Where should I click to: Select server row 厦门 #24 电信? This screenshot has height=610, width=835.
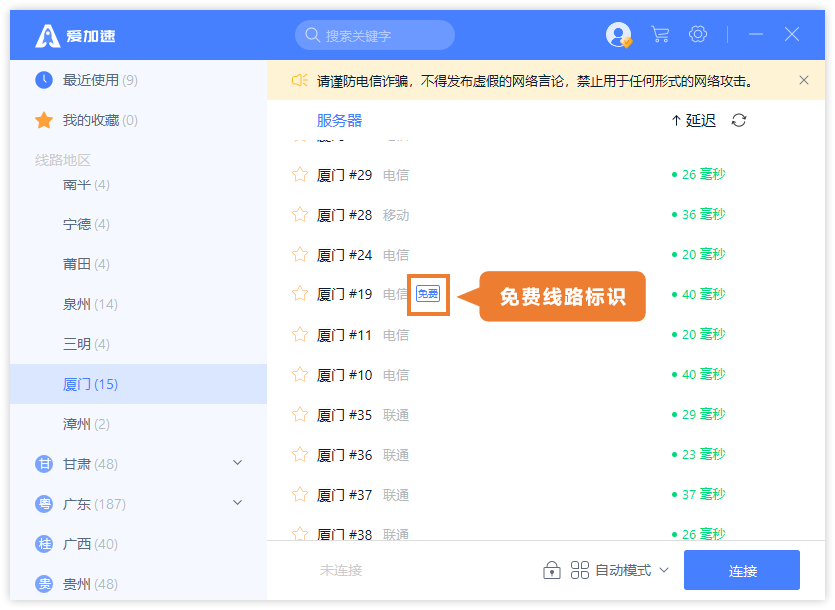[x=546, y=255]
